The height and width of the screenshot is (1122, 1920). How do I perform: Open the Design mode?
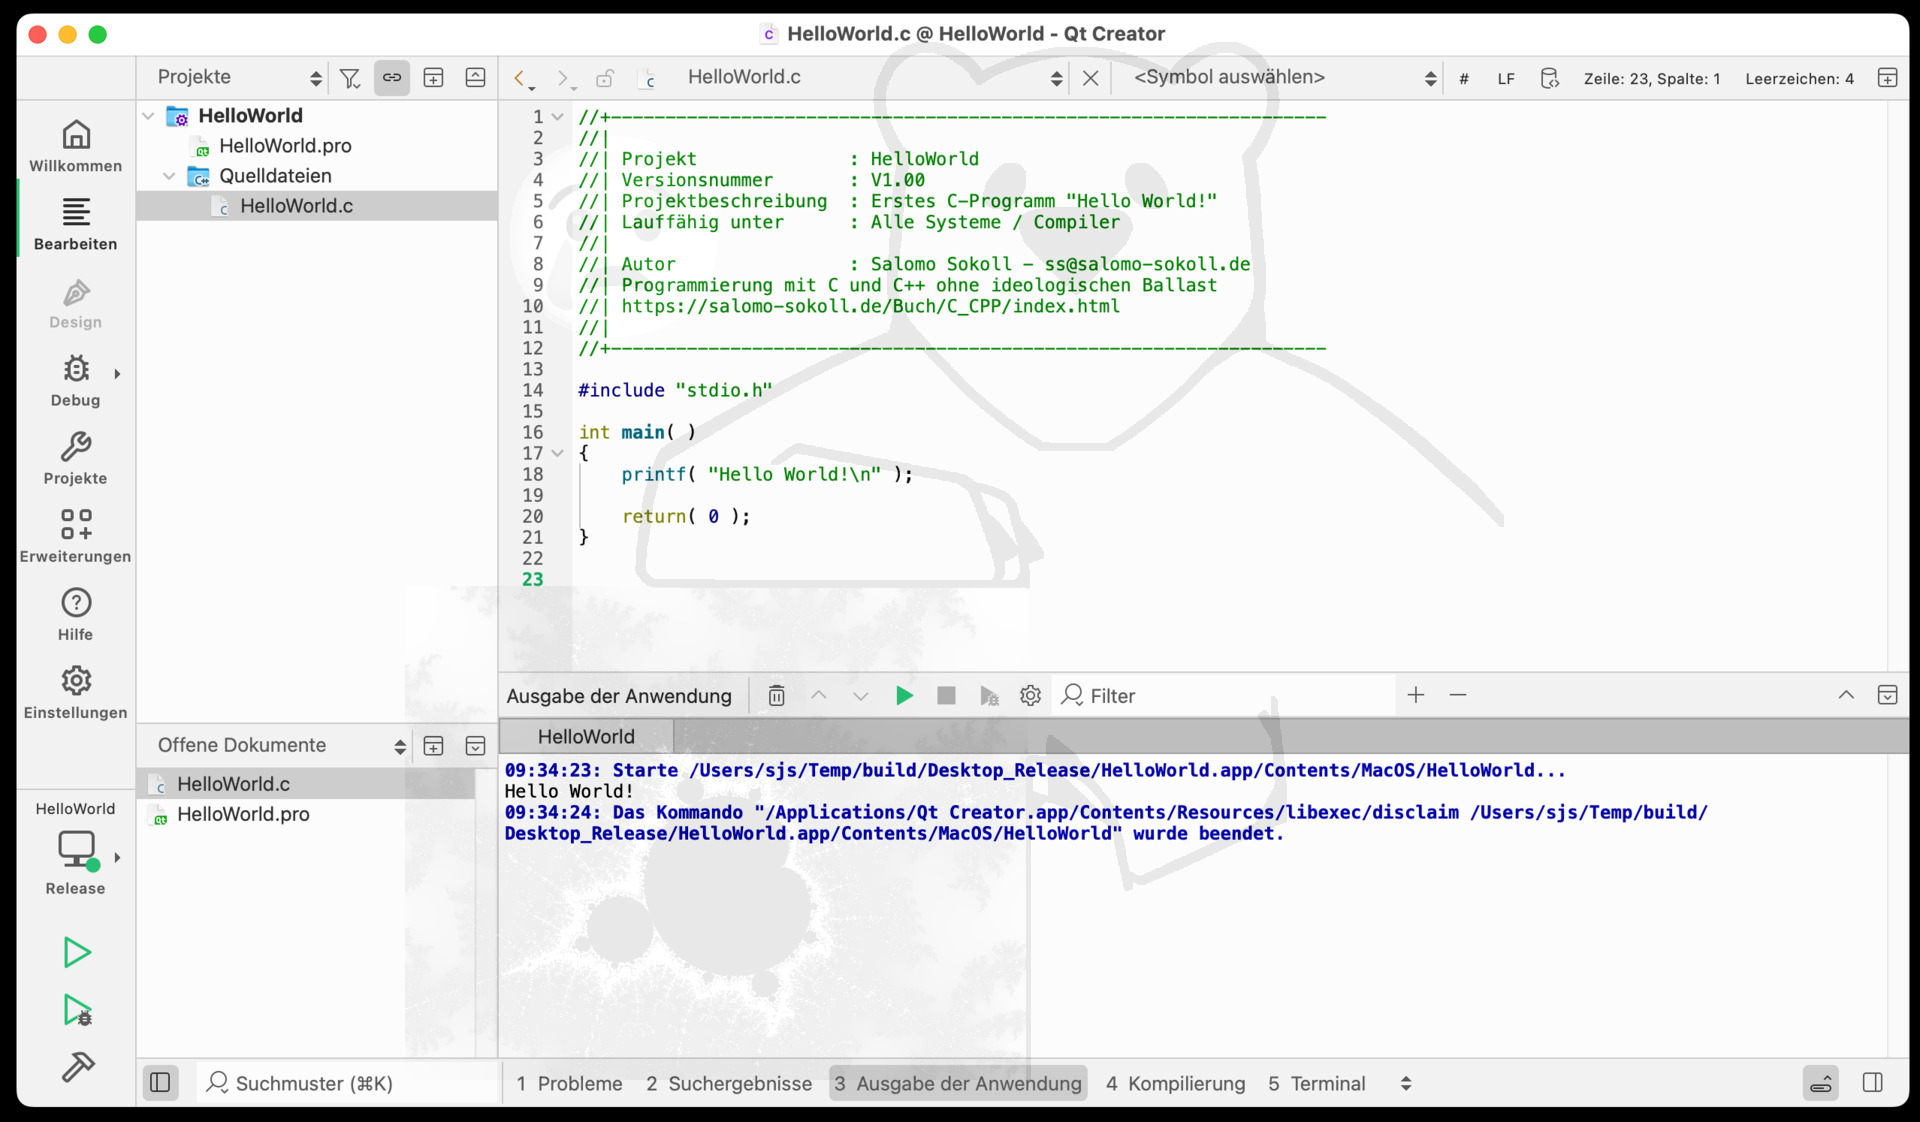(x=76, y=302)
